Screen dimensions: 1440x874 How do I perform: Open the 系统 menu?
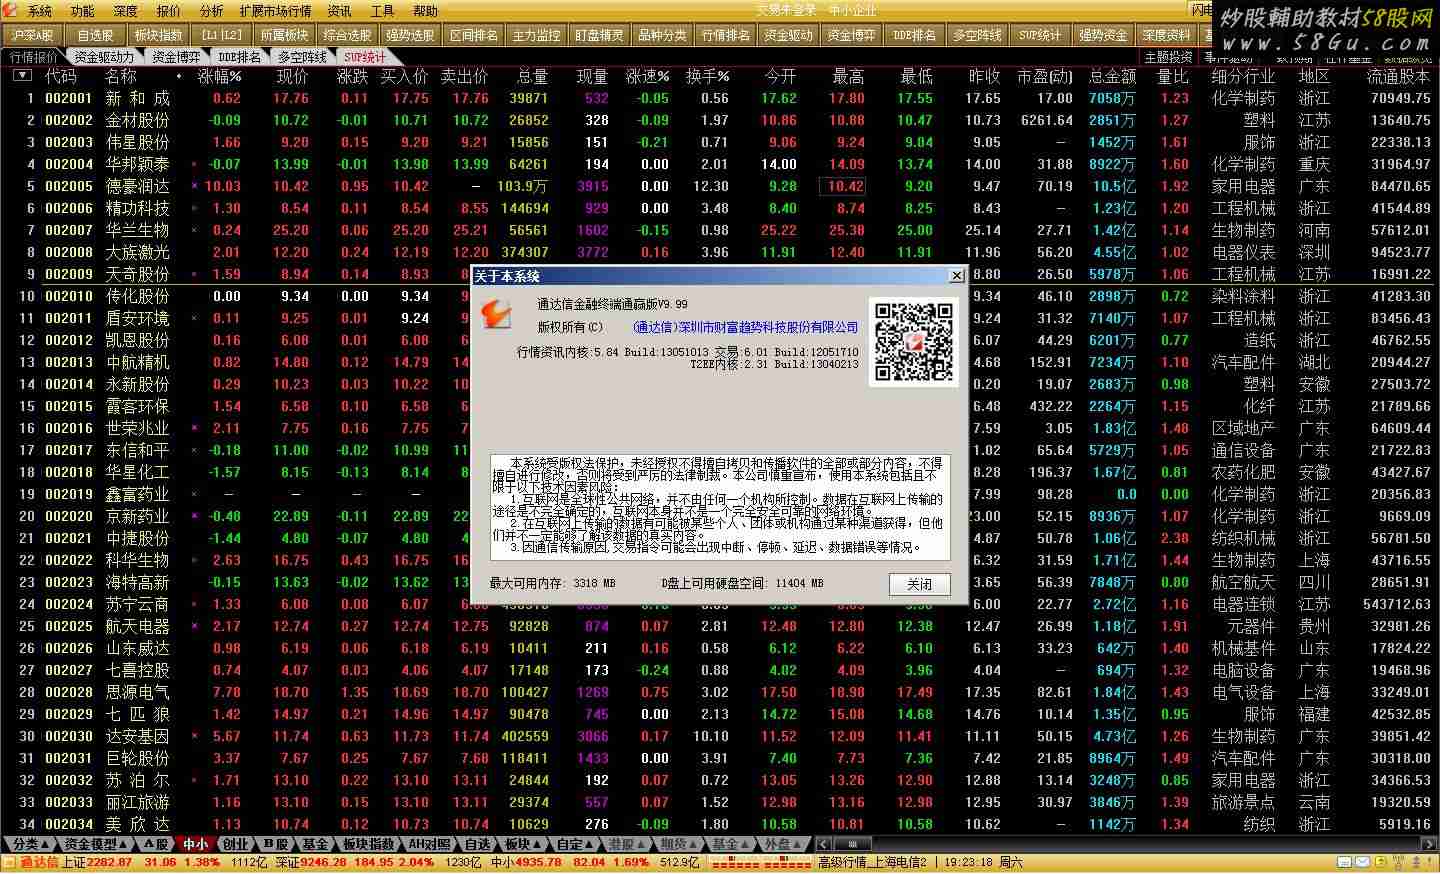point(40,11)
